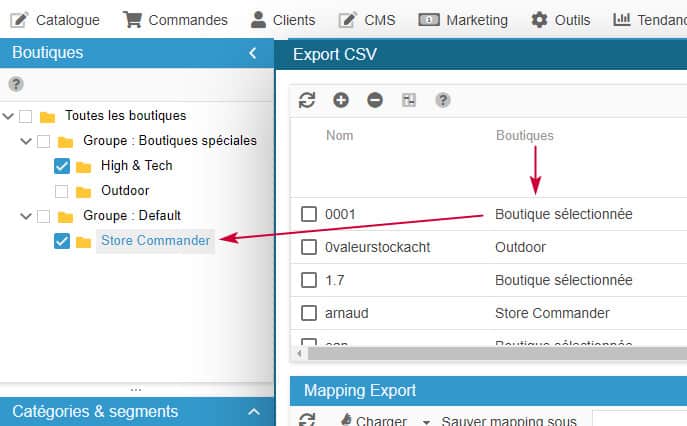Collapse the Boutiques panel with chevron
This screenshot has width=687, height=426.
pyautogui.click(x=253, y=53)
